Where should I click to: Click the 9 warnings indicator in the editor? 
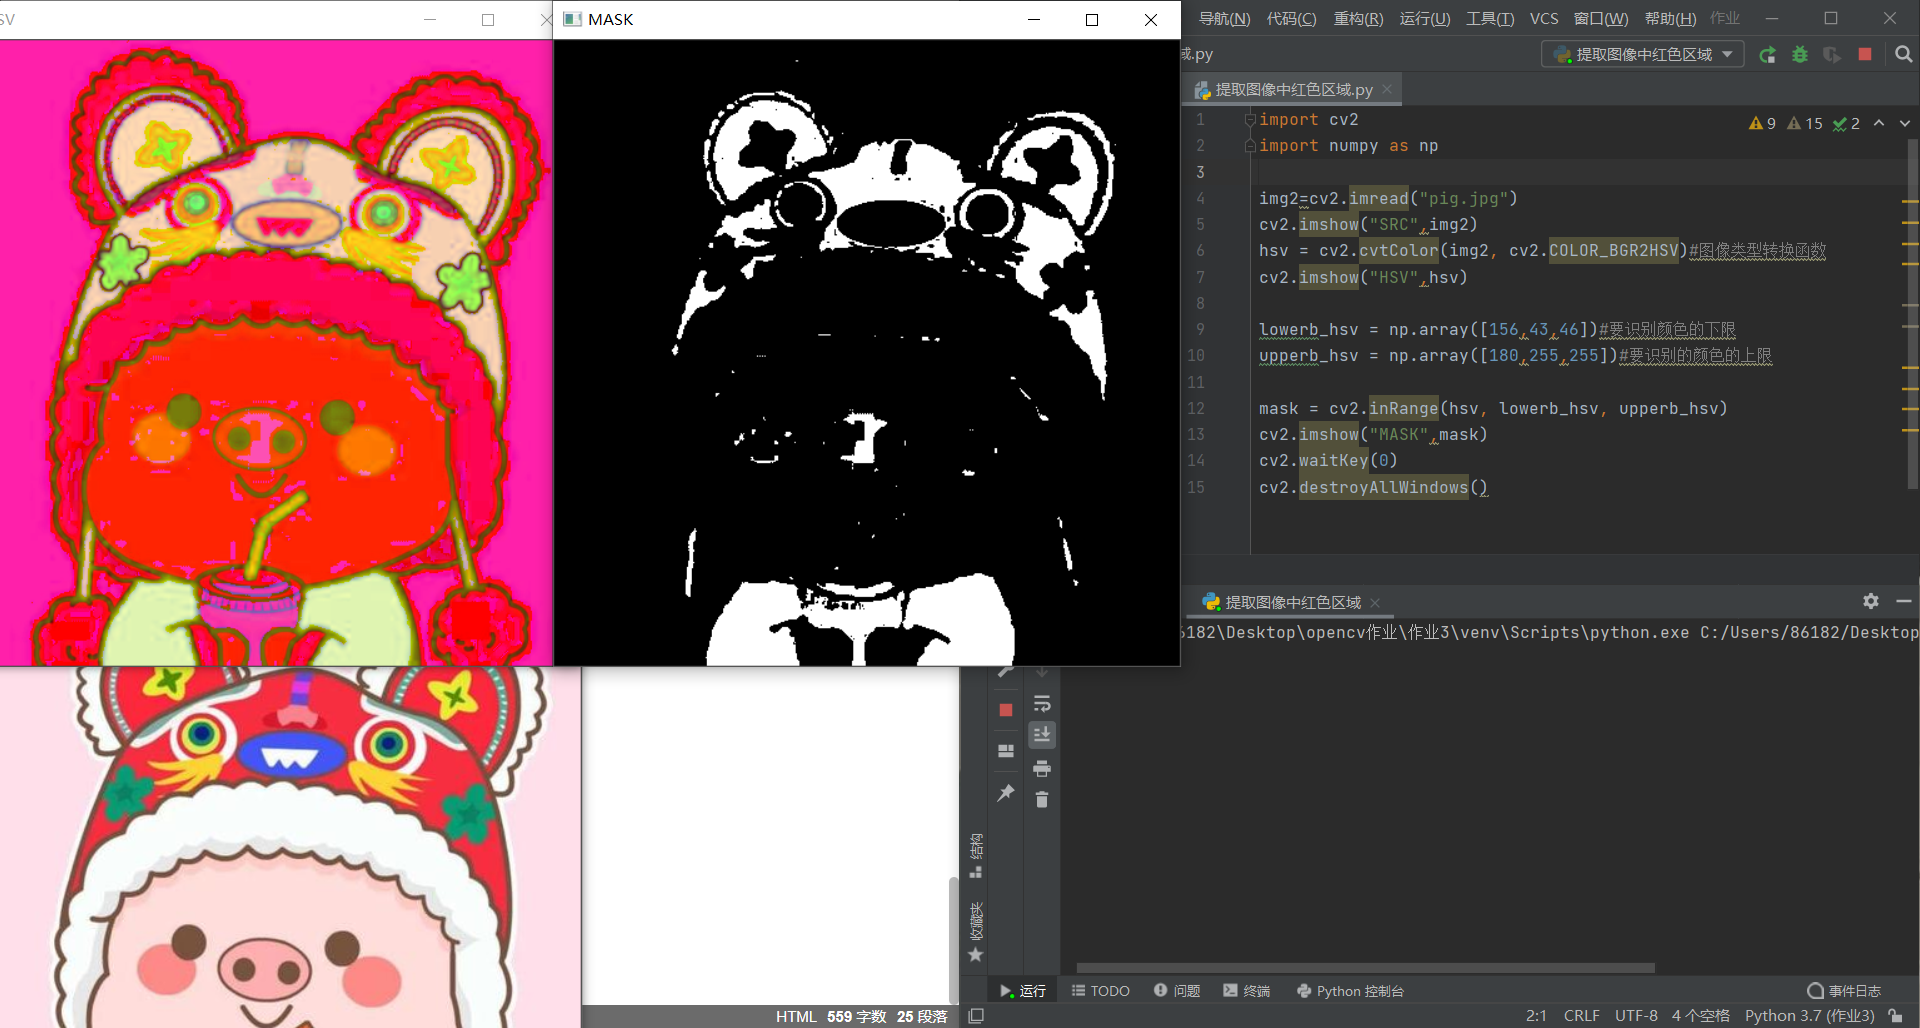point(1762,123)
